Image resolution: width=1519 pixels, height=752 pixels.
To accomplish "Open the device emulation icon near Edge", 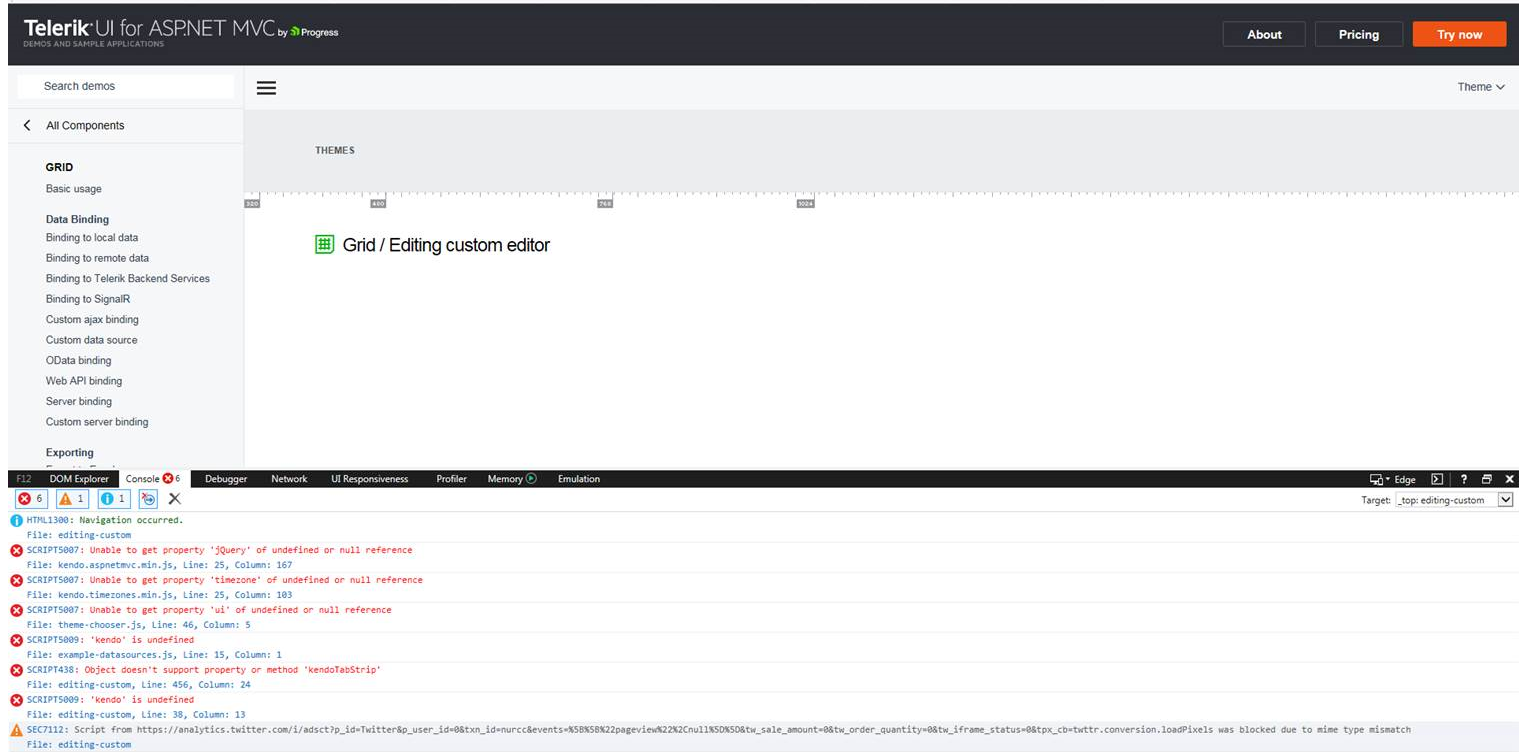I will 1379,480.
